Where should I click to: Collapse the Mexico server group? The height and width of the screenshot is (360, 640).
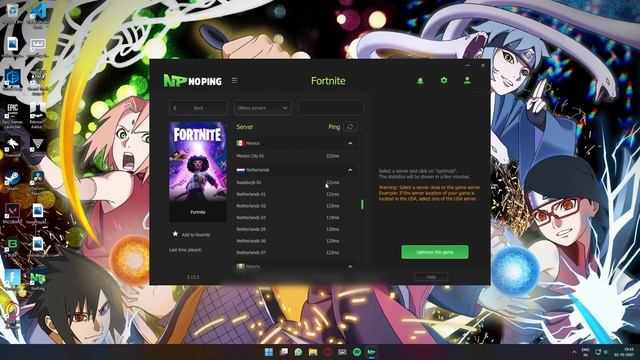[x=350, y=143]
